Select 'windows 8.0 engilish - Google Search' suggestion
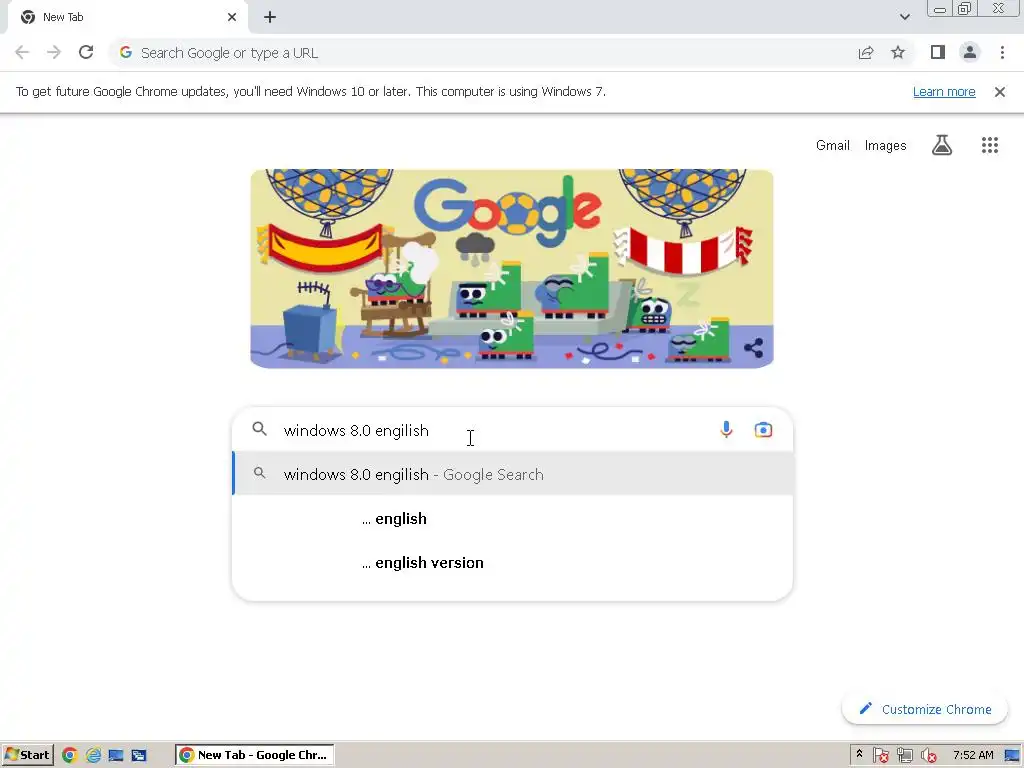Screen dimensions: 1024x768 point(513,474)
